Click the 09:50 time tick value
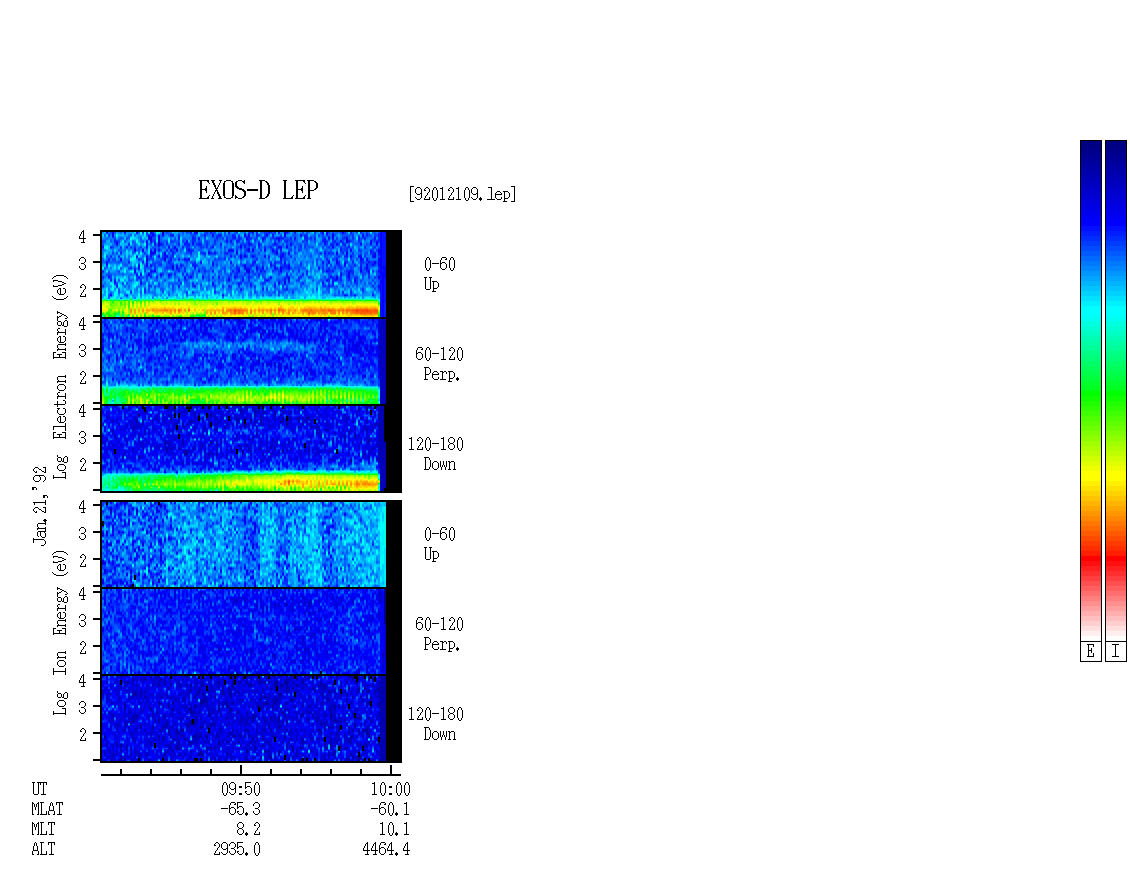 pyautogui.click(x=241, y=789)
